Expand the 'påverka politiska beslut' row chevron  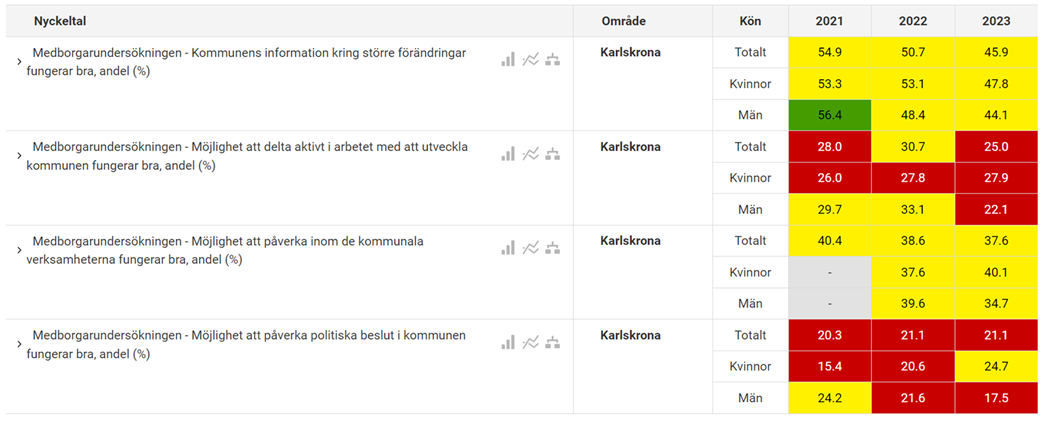(x=19, y=344)
